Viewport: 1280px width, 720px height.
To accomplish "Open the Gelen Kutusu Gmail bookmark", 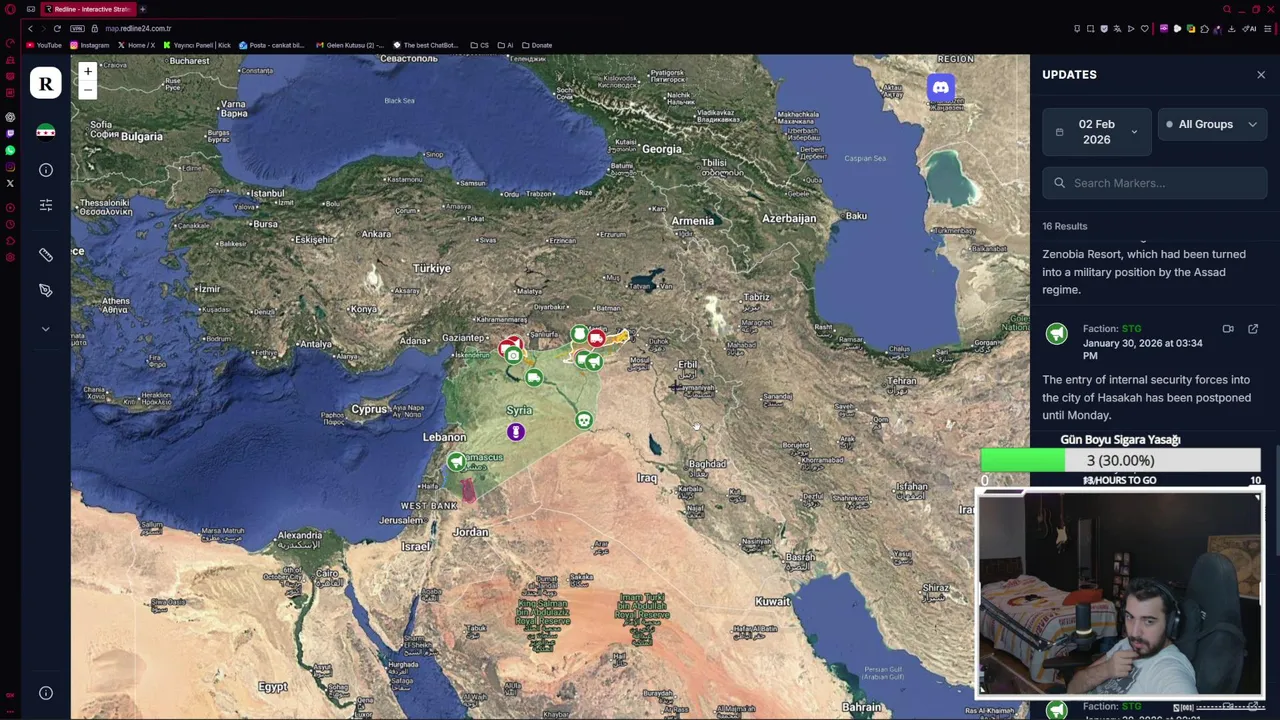I will pos(349,45).
